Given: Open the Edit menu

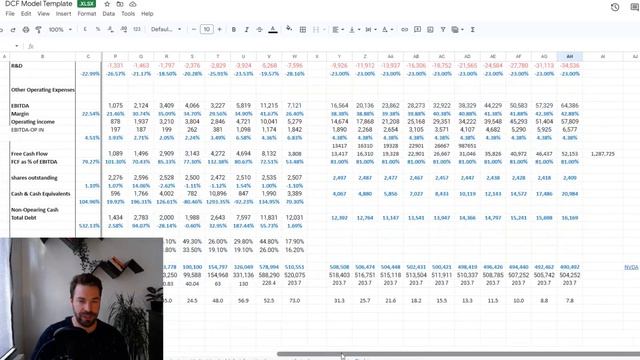Looking at the screenshot, I should coord(26,14).
